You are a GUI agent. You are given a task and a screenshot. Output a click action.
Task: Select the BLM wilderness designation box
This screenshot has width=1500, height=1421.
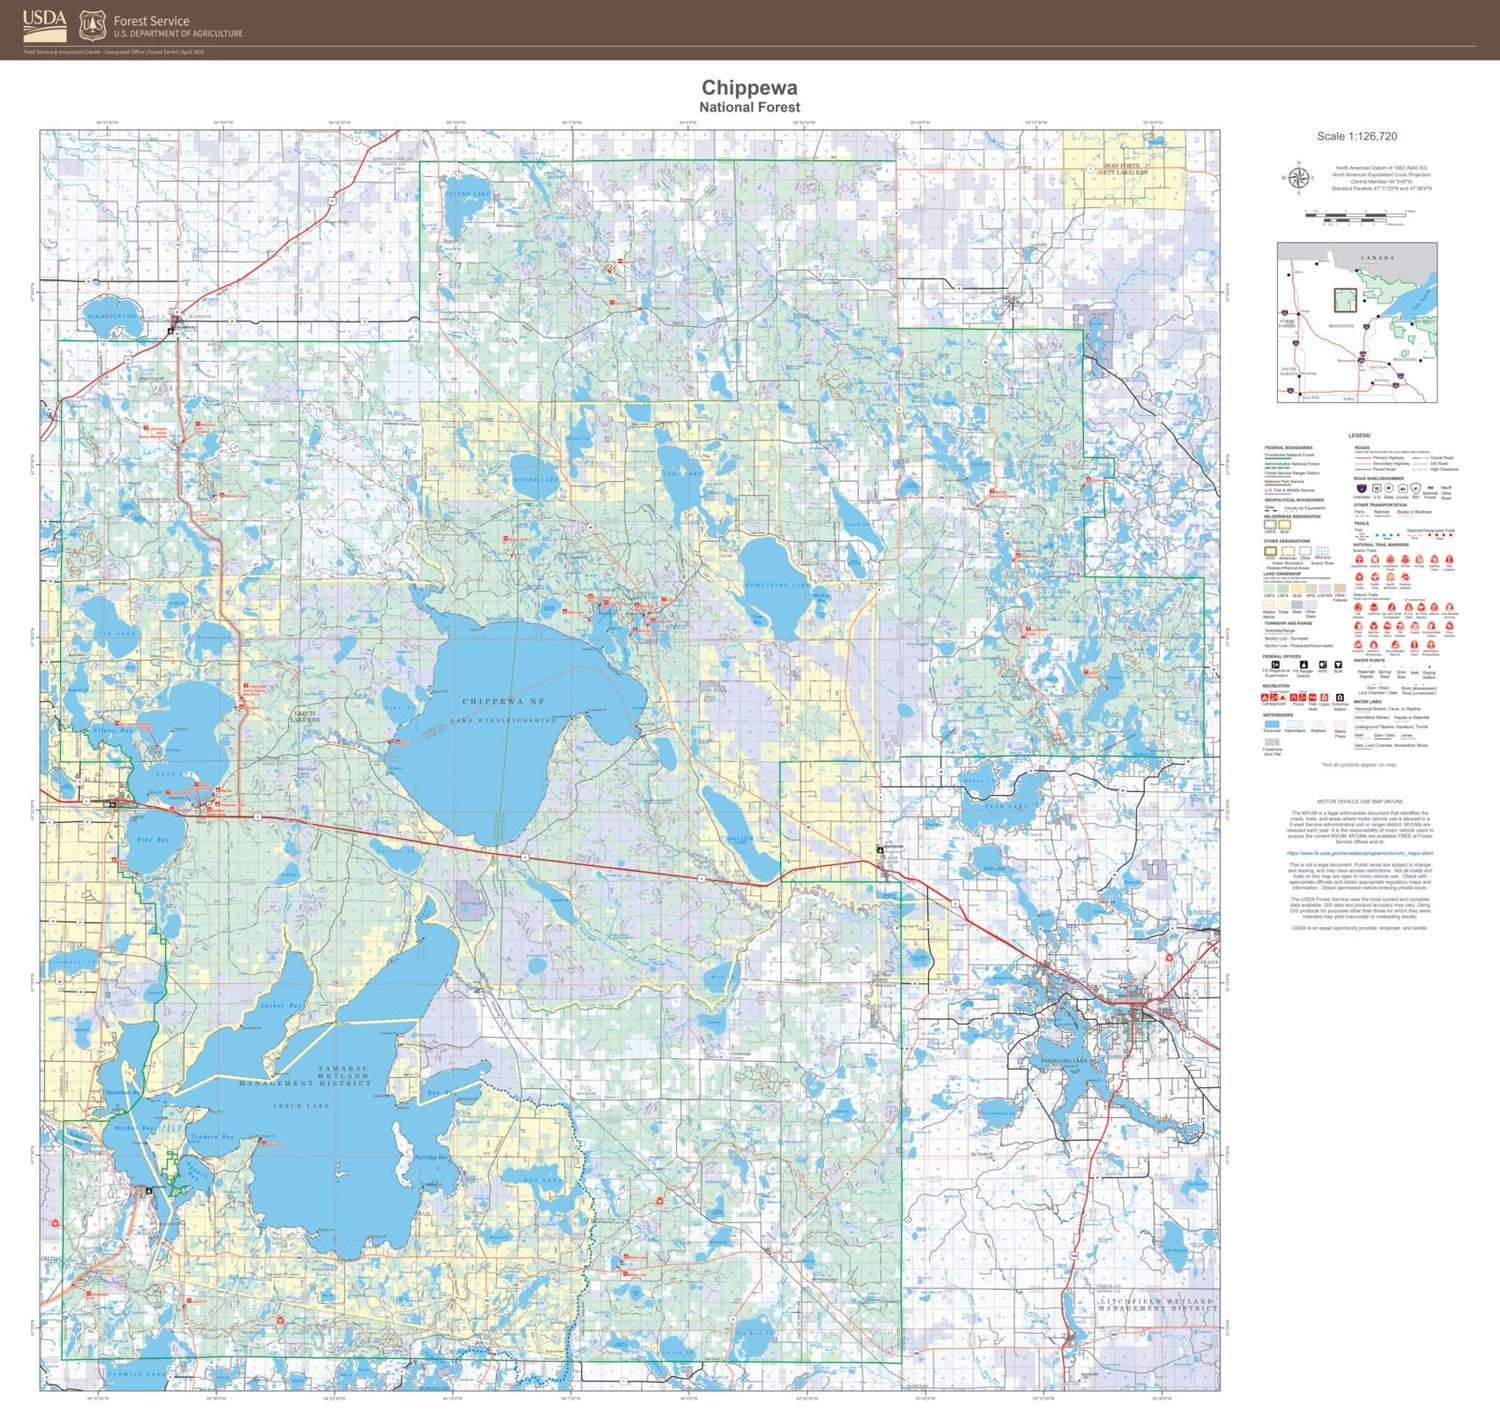pyautogui.click(x=1284, y=524)
